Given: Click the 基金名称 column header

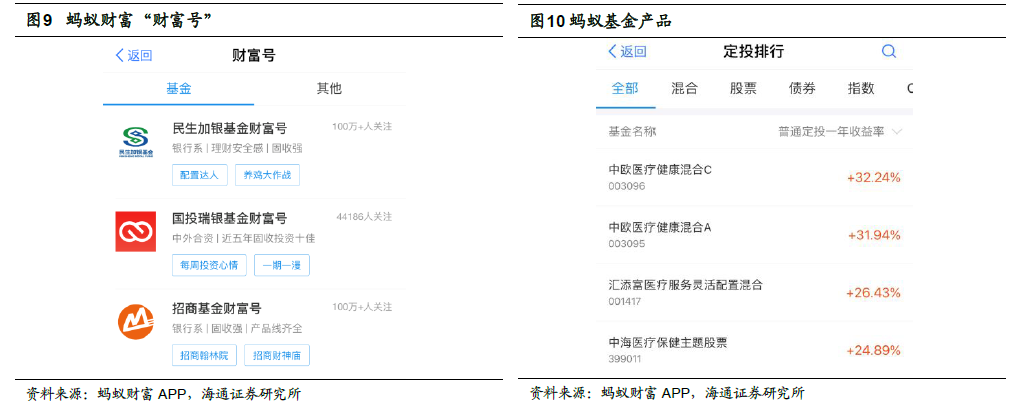Looking at the screenshot, I should click(632, 131).
